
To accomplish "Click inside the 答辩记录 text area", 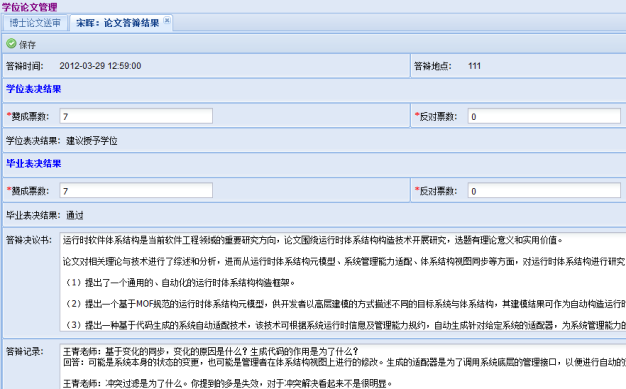I will tap(343, 367).
